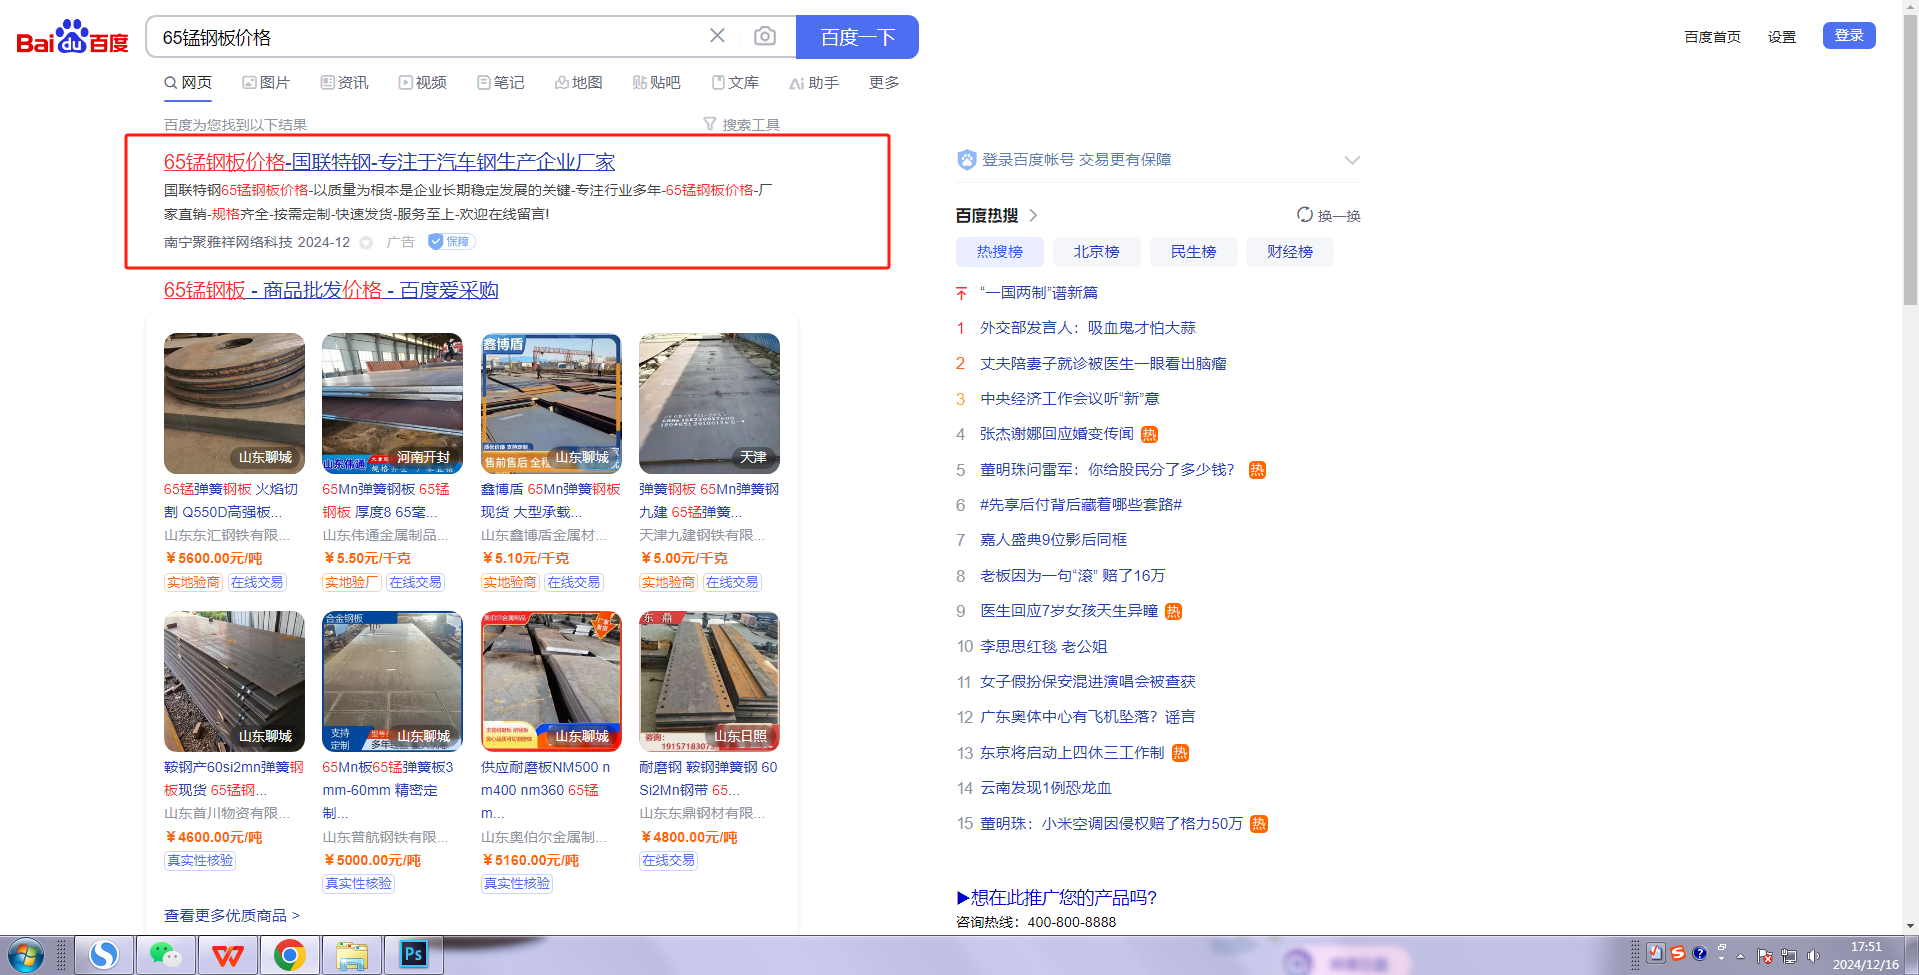Select the 财经榜 hot list tab
The image size is (1919, 975).
(x=1290, y=252)
